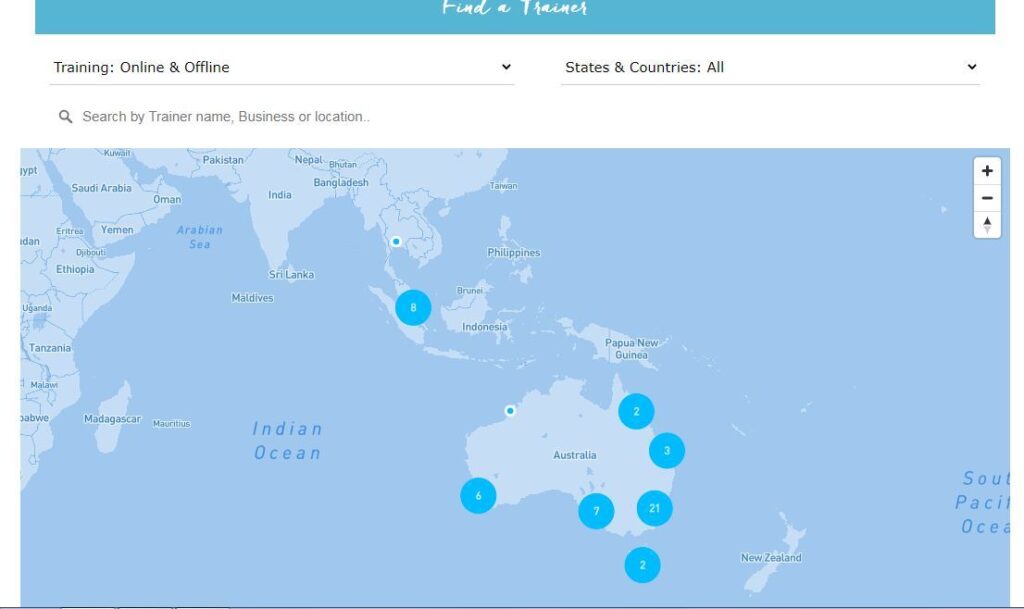The height and width of the screenshot is (609, 1024).
Task: Expand the Training dropdown chevron arrow
Action: pyautogui.click(x=508, y=67)
